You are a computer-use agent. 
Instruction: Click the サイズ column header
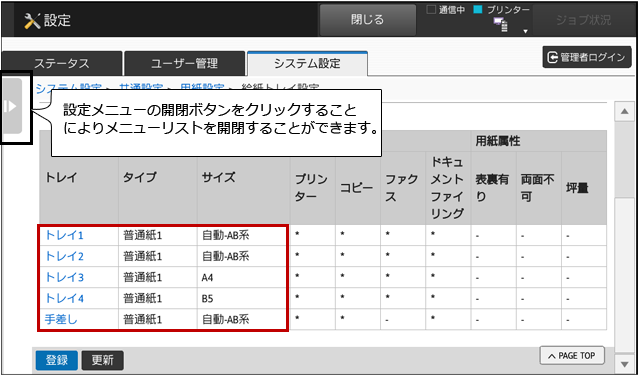(x=218, y=178)
